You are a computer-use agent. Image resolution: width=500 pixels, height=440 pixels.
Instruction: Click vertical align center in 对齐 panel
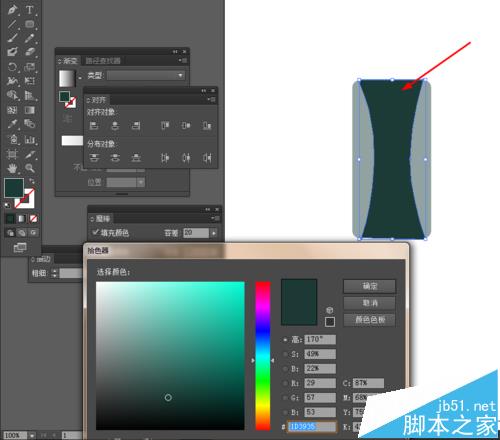[186, 126]
